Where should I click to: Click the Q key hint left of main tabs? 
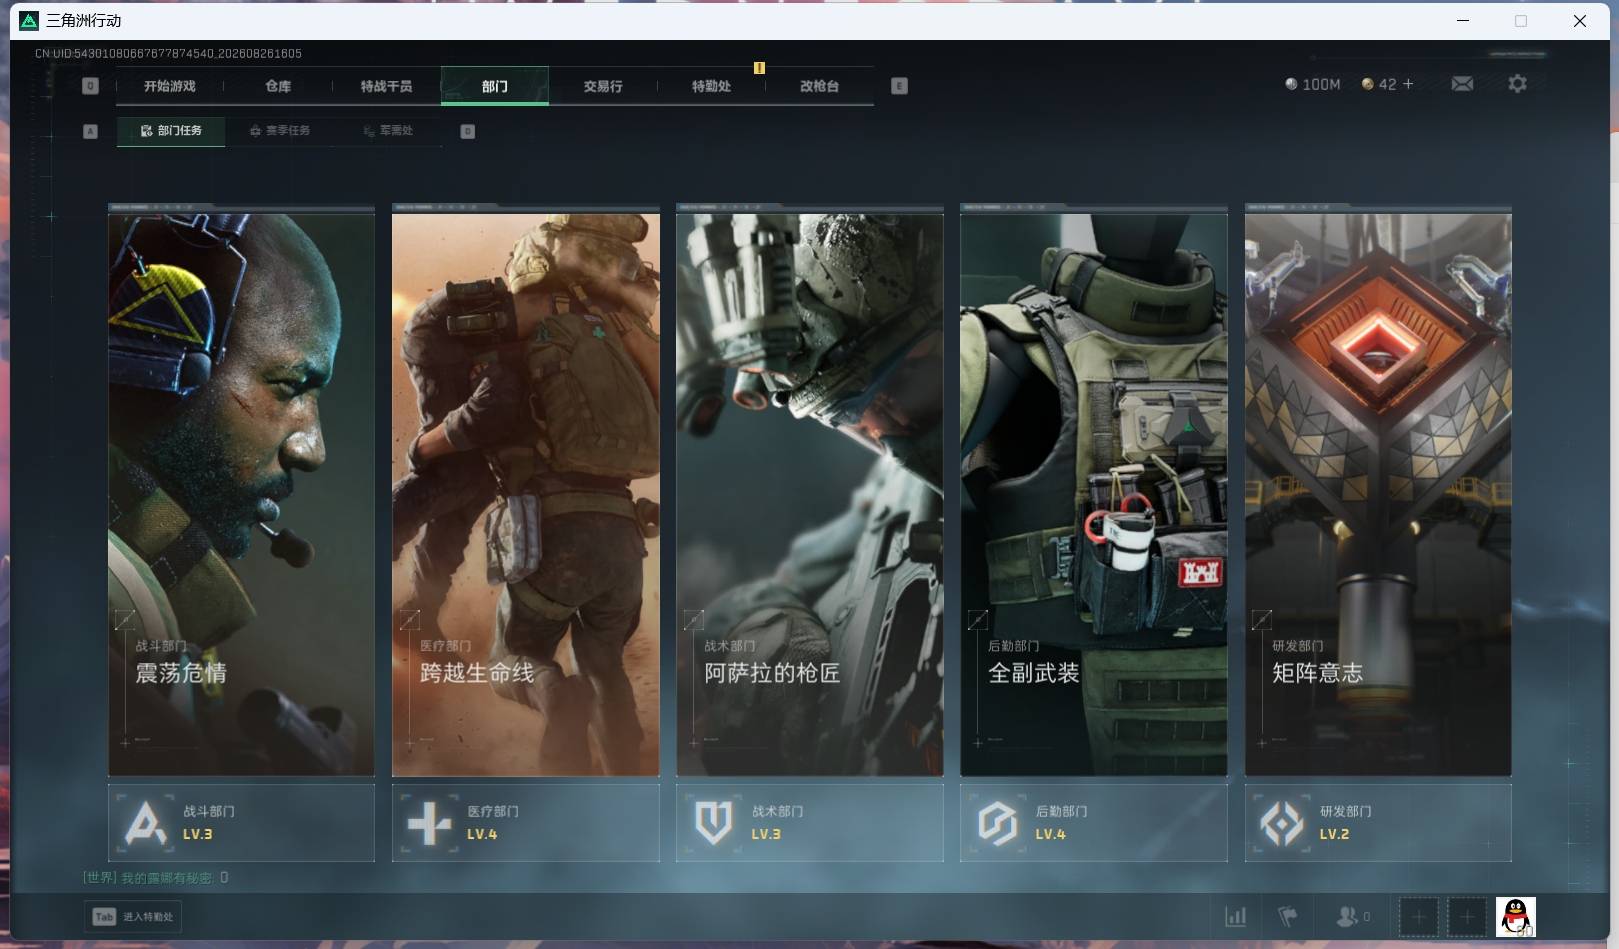tap(90, 86)
